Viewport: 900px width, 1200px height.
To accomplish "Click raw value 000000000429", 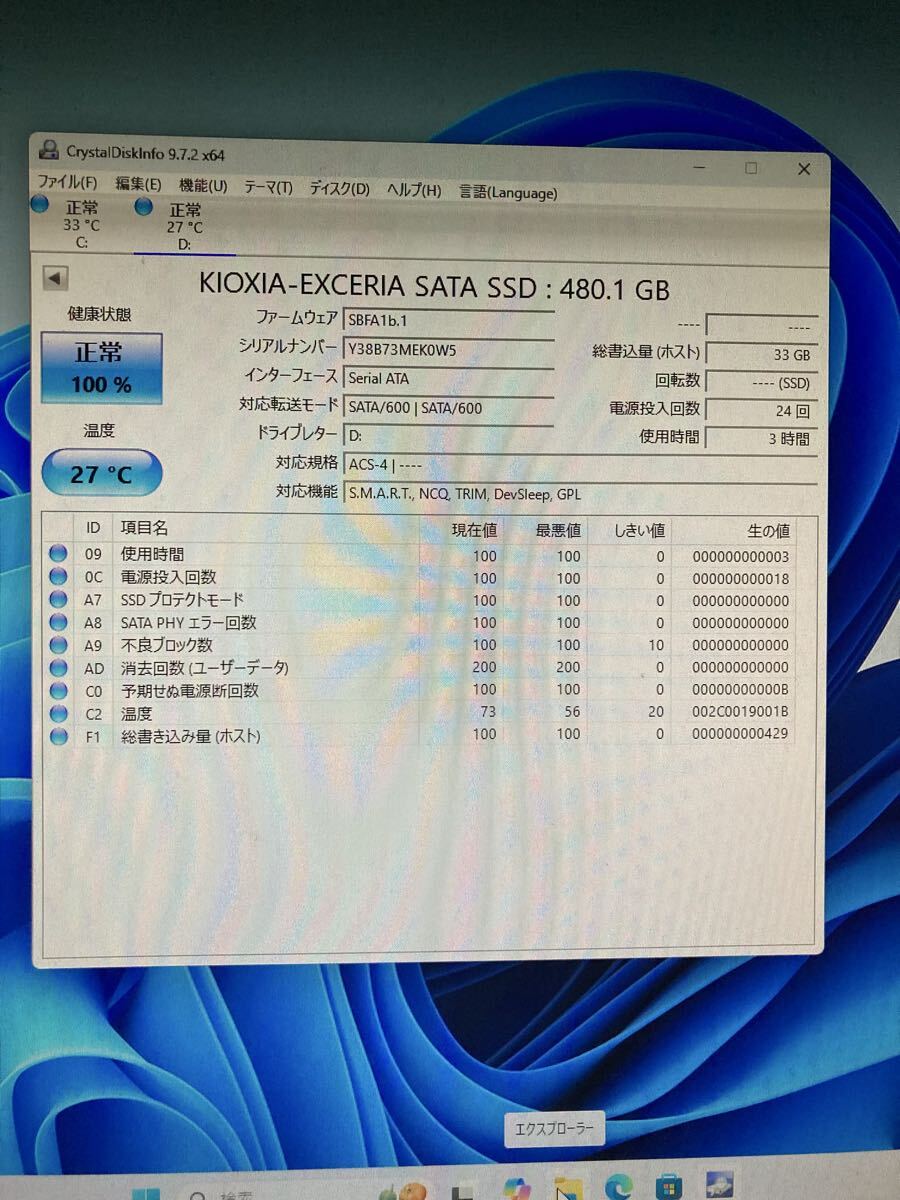I will coord(741,736).
